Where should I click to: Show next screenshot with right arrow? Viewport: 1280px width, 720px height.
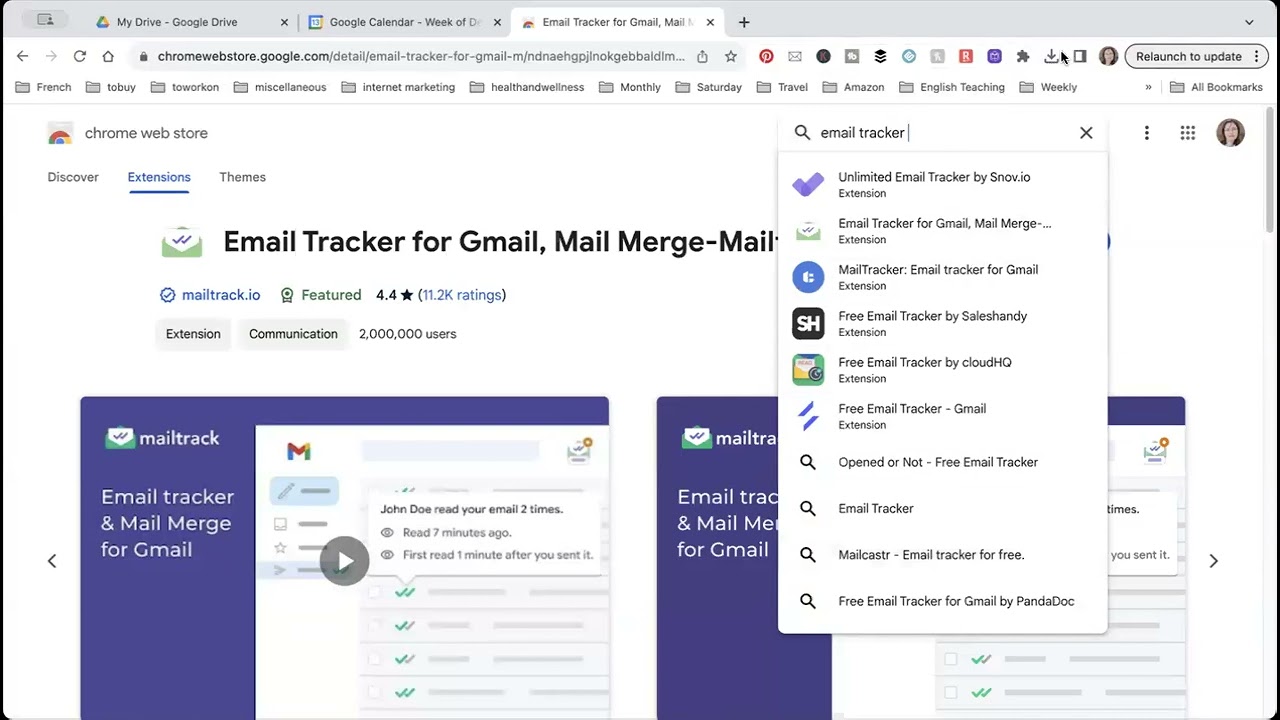coord(1213,561)
